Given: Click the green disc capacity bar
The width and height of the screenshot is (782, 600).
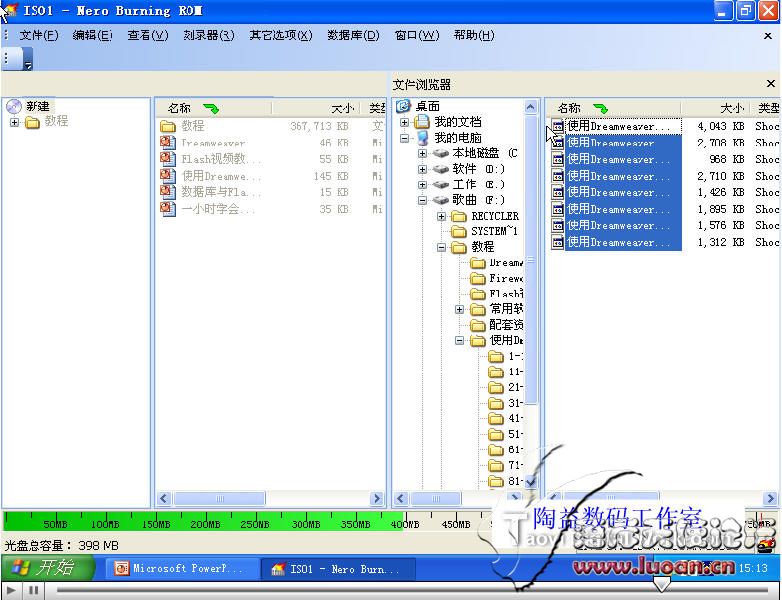Looking at the screenshot, I should (x=203, y=520).
